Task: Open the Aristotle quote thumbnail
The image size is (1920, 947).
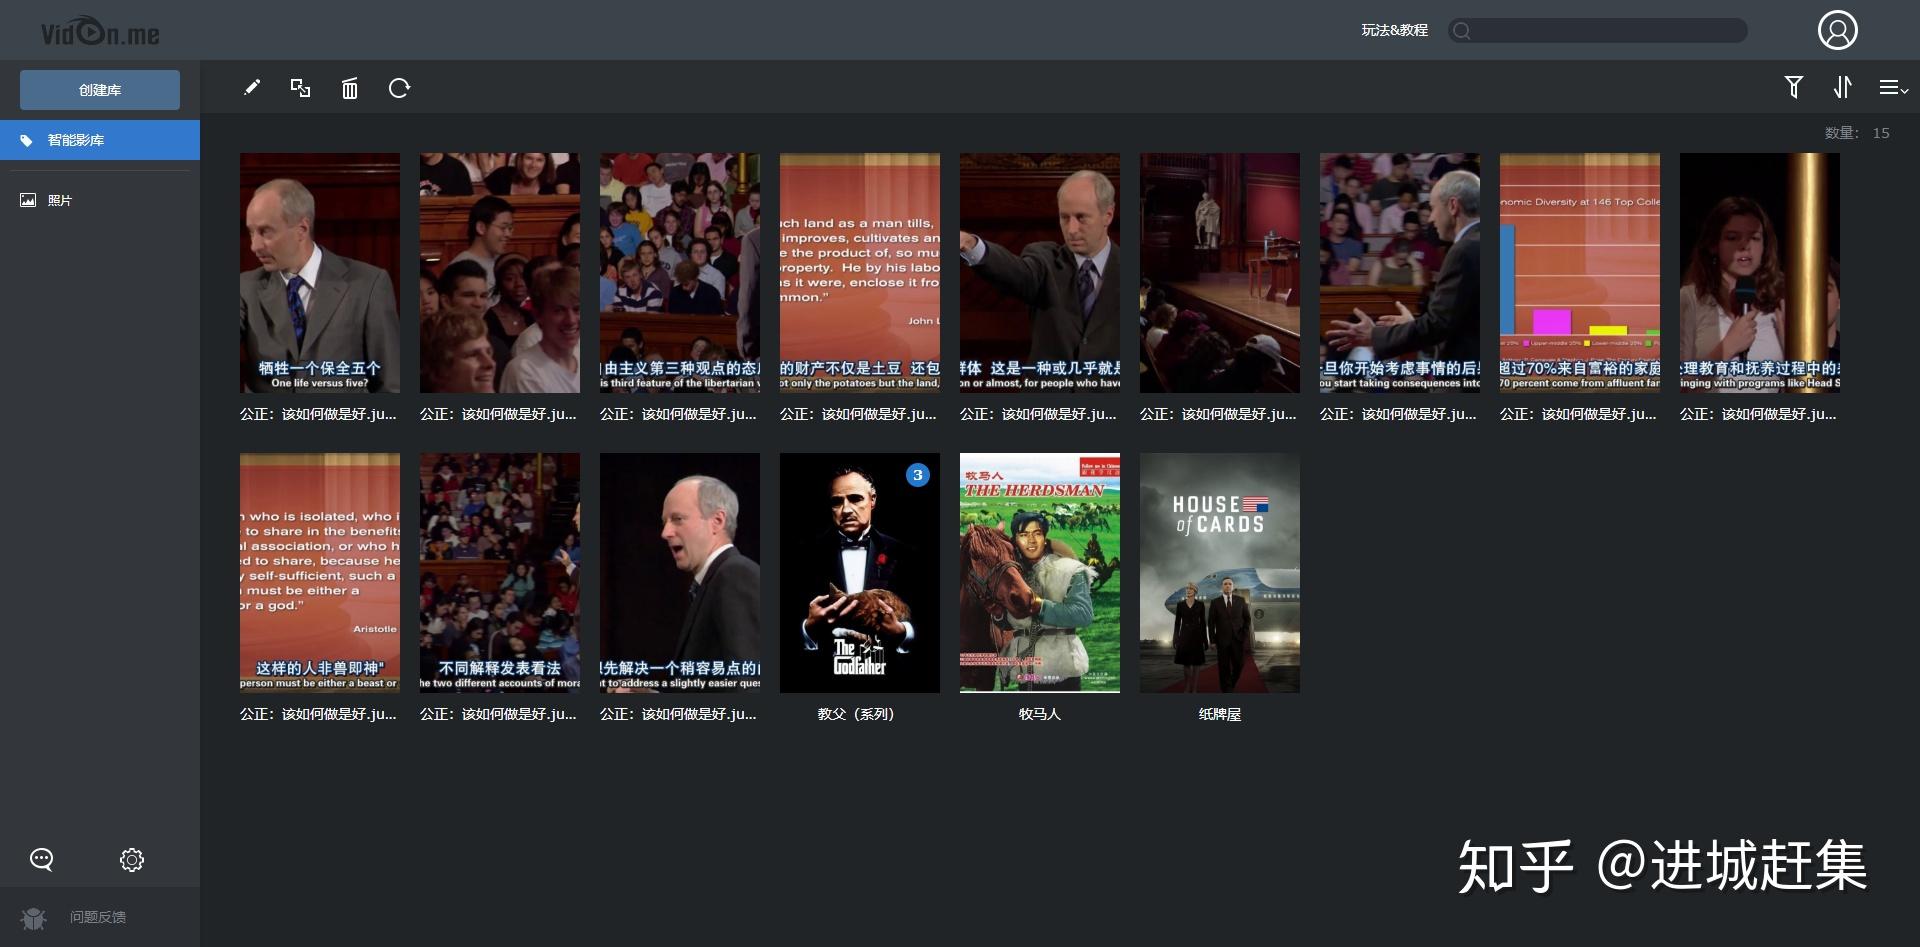Action: (320, 573)
